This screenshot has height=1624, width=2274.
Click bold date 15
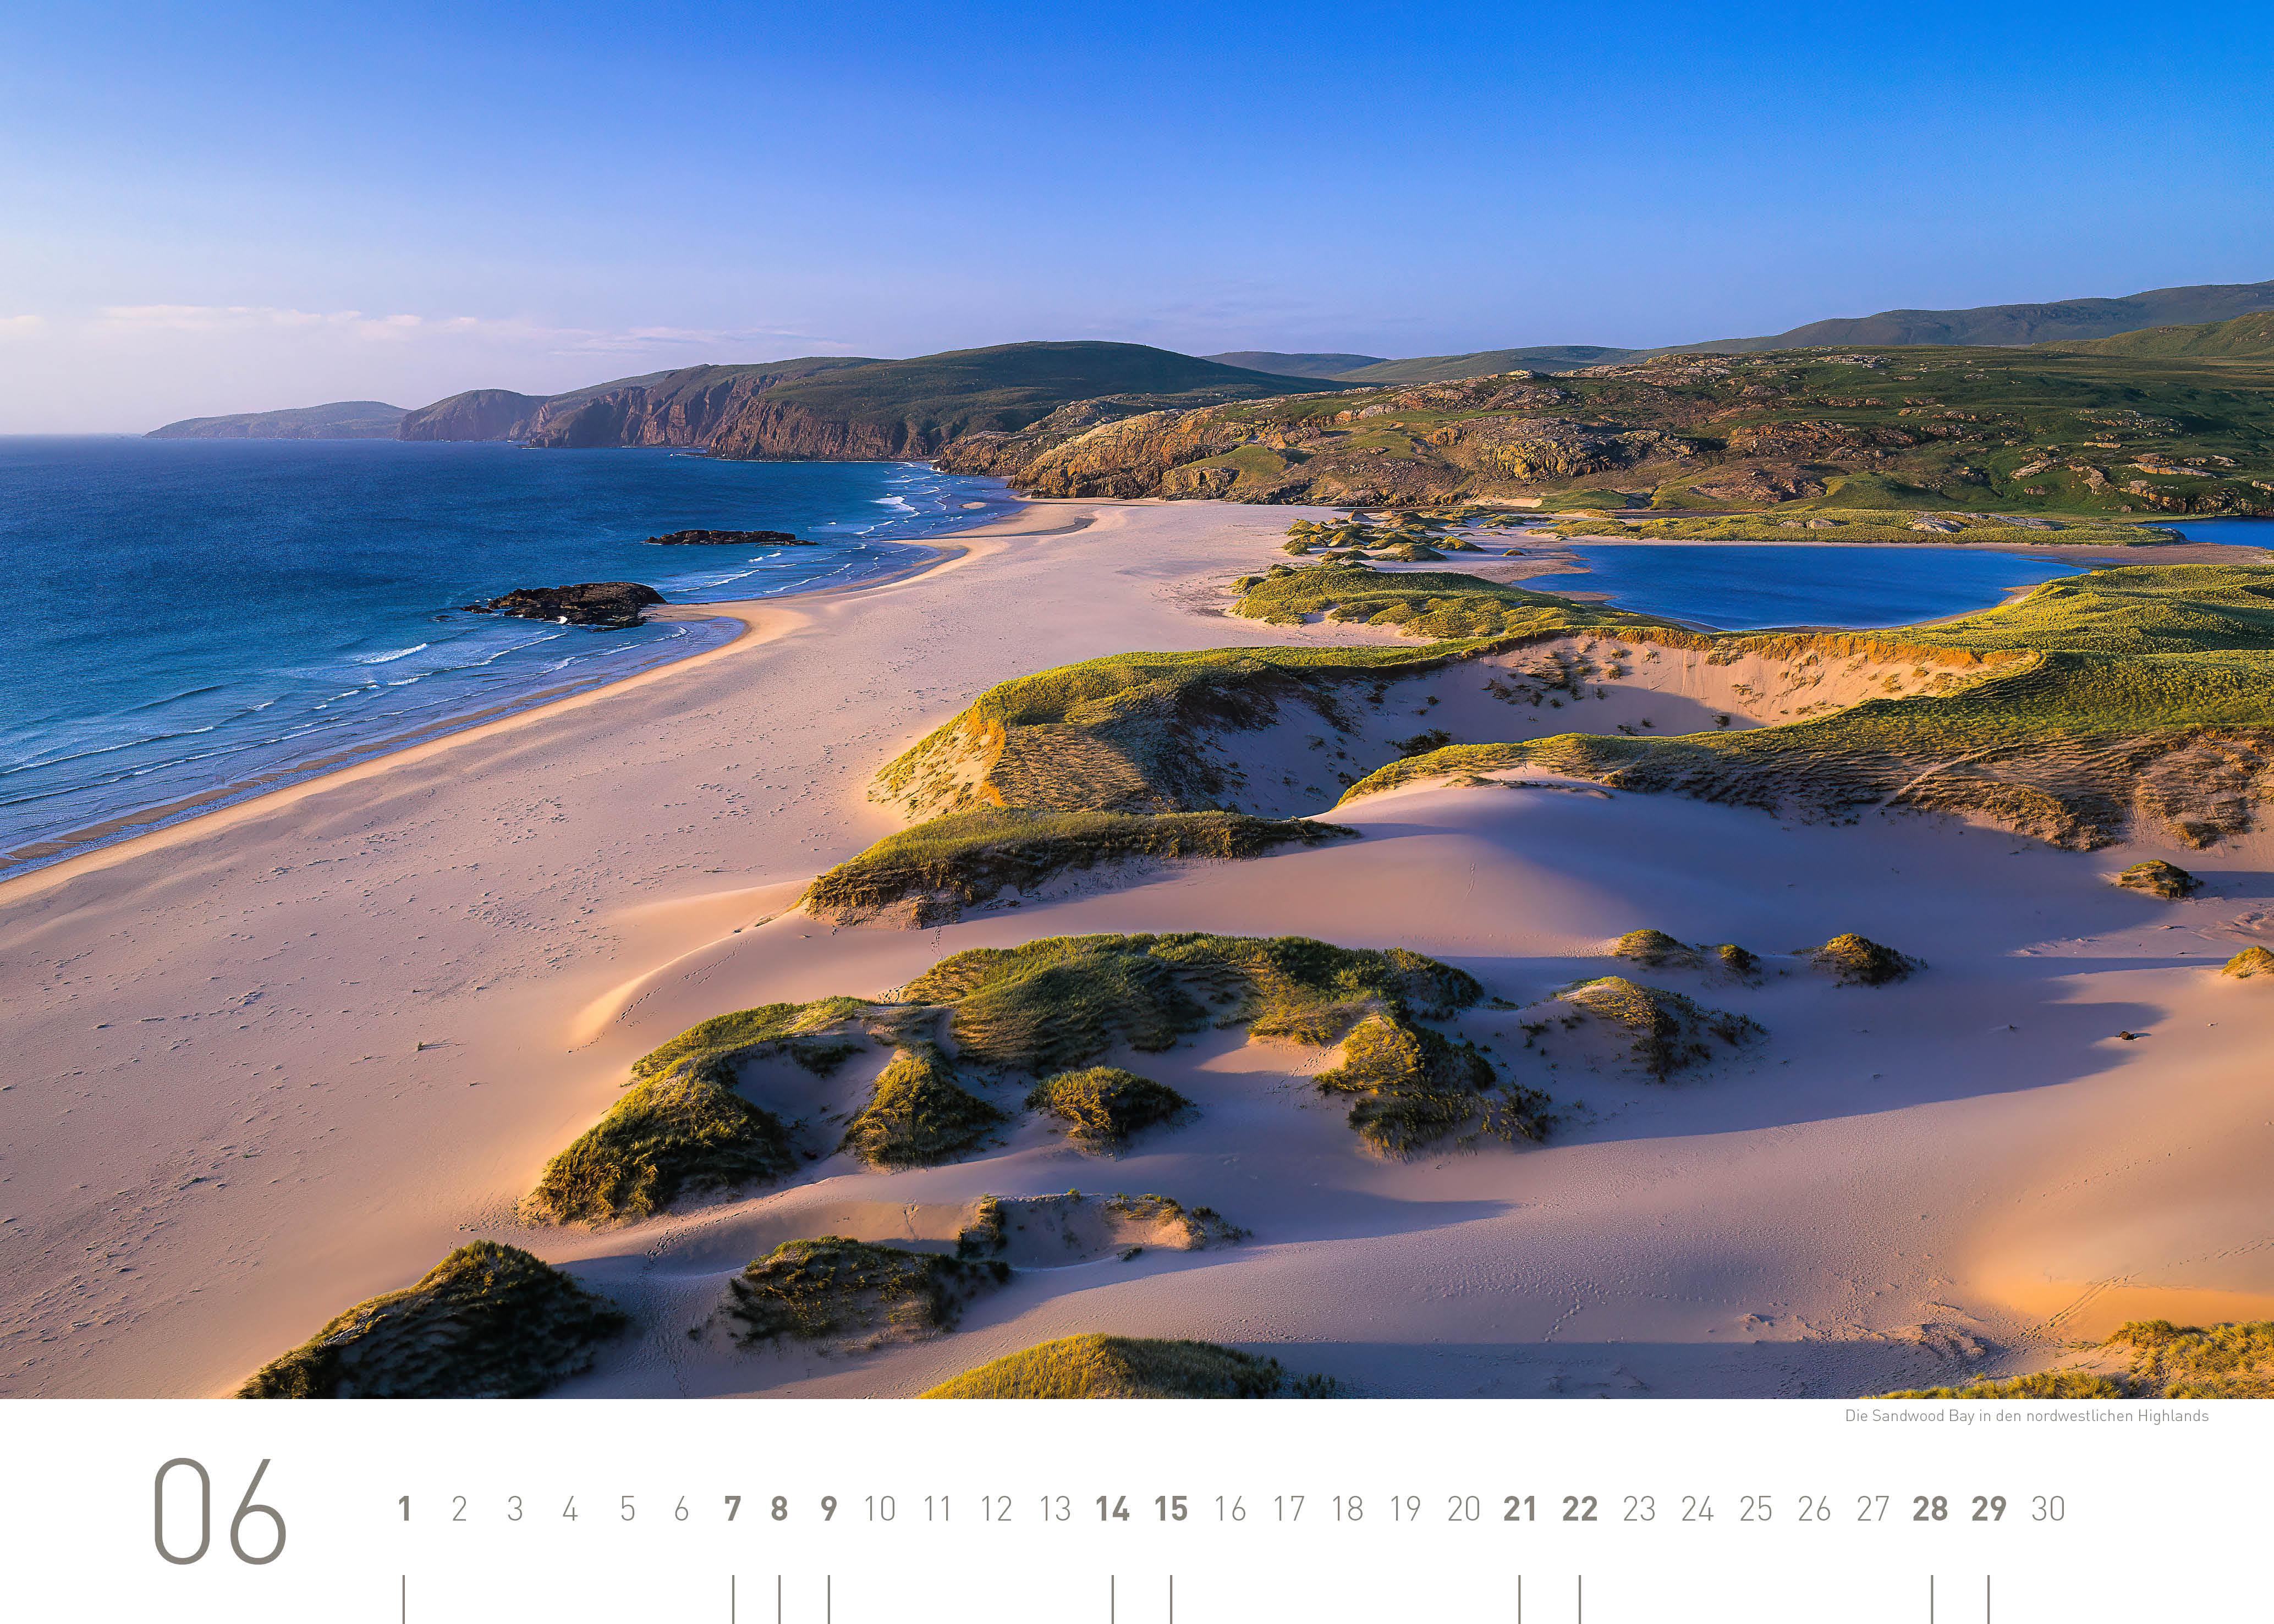coord(1171,1508)
